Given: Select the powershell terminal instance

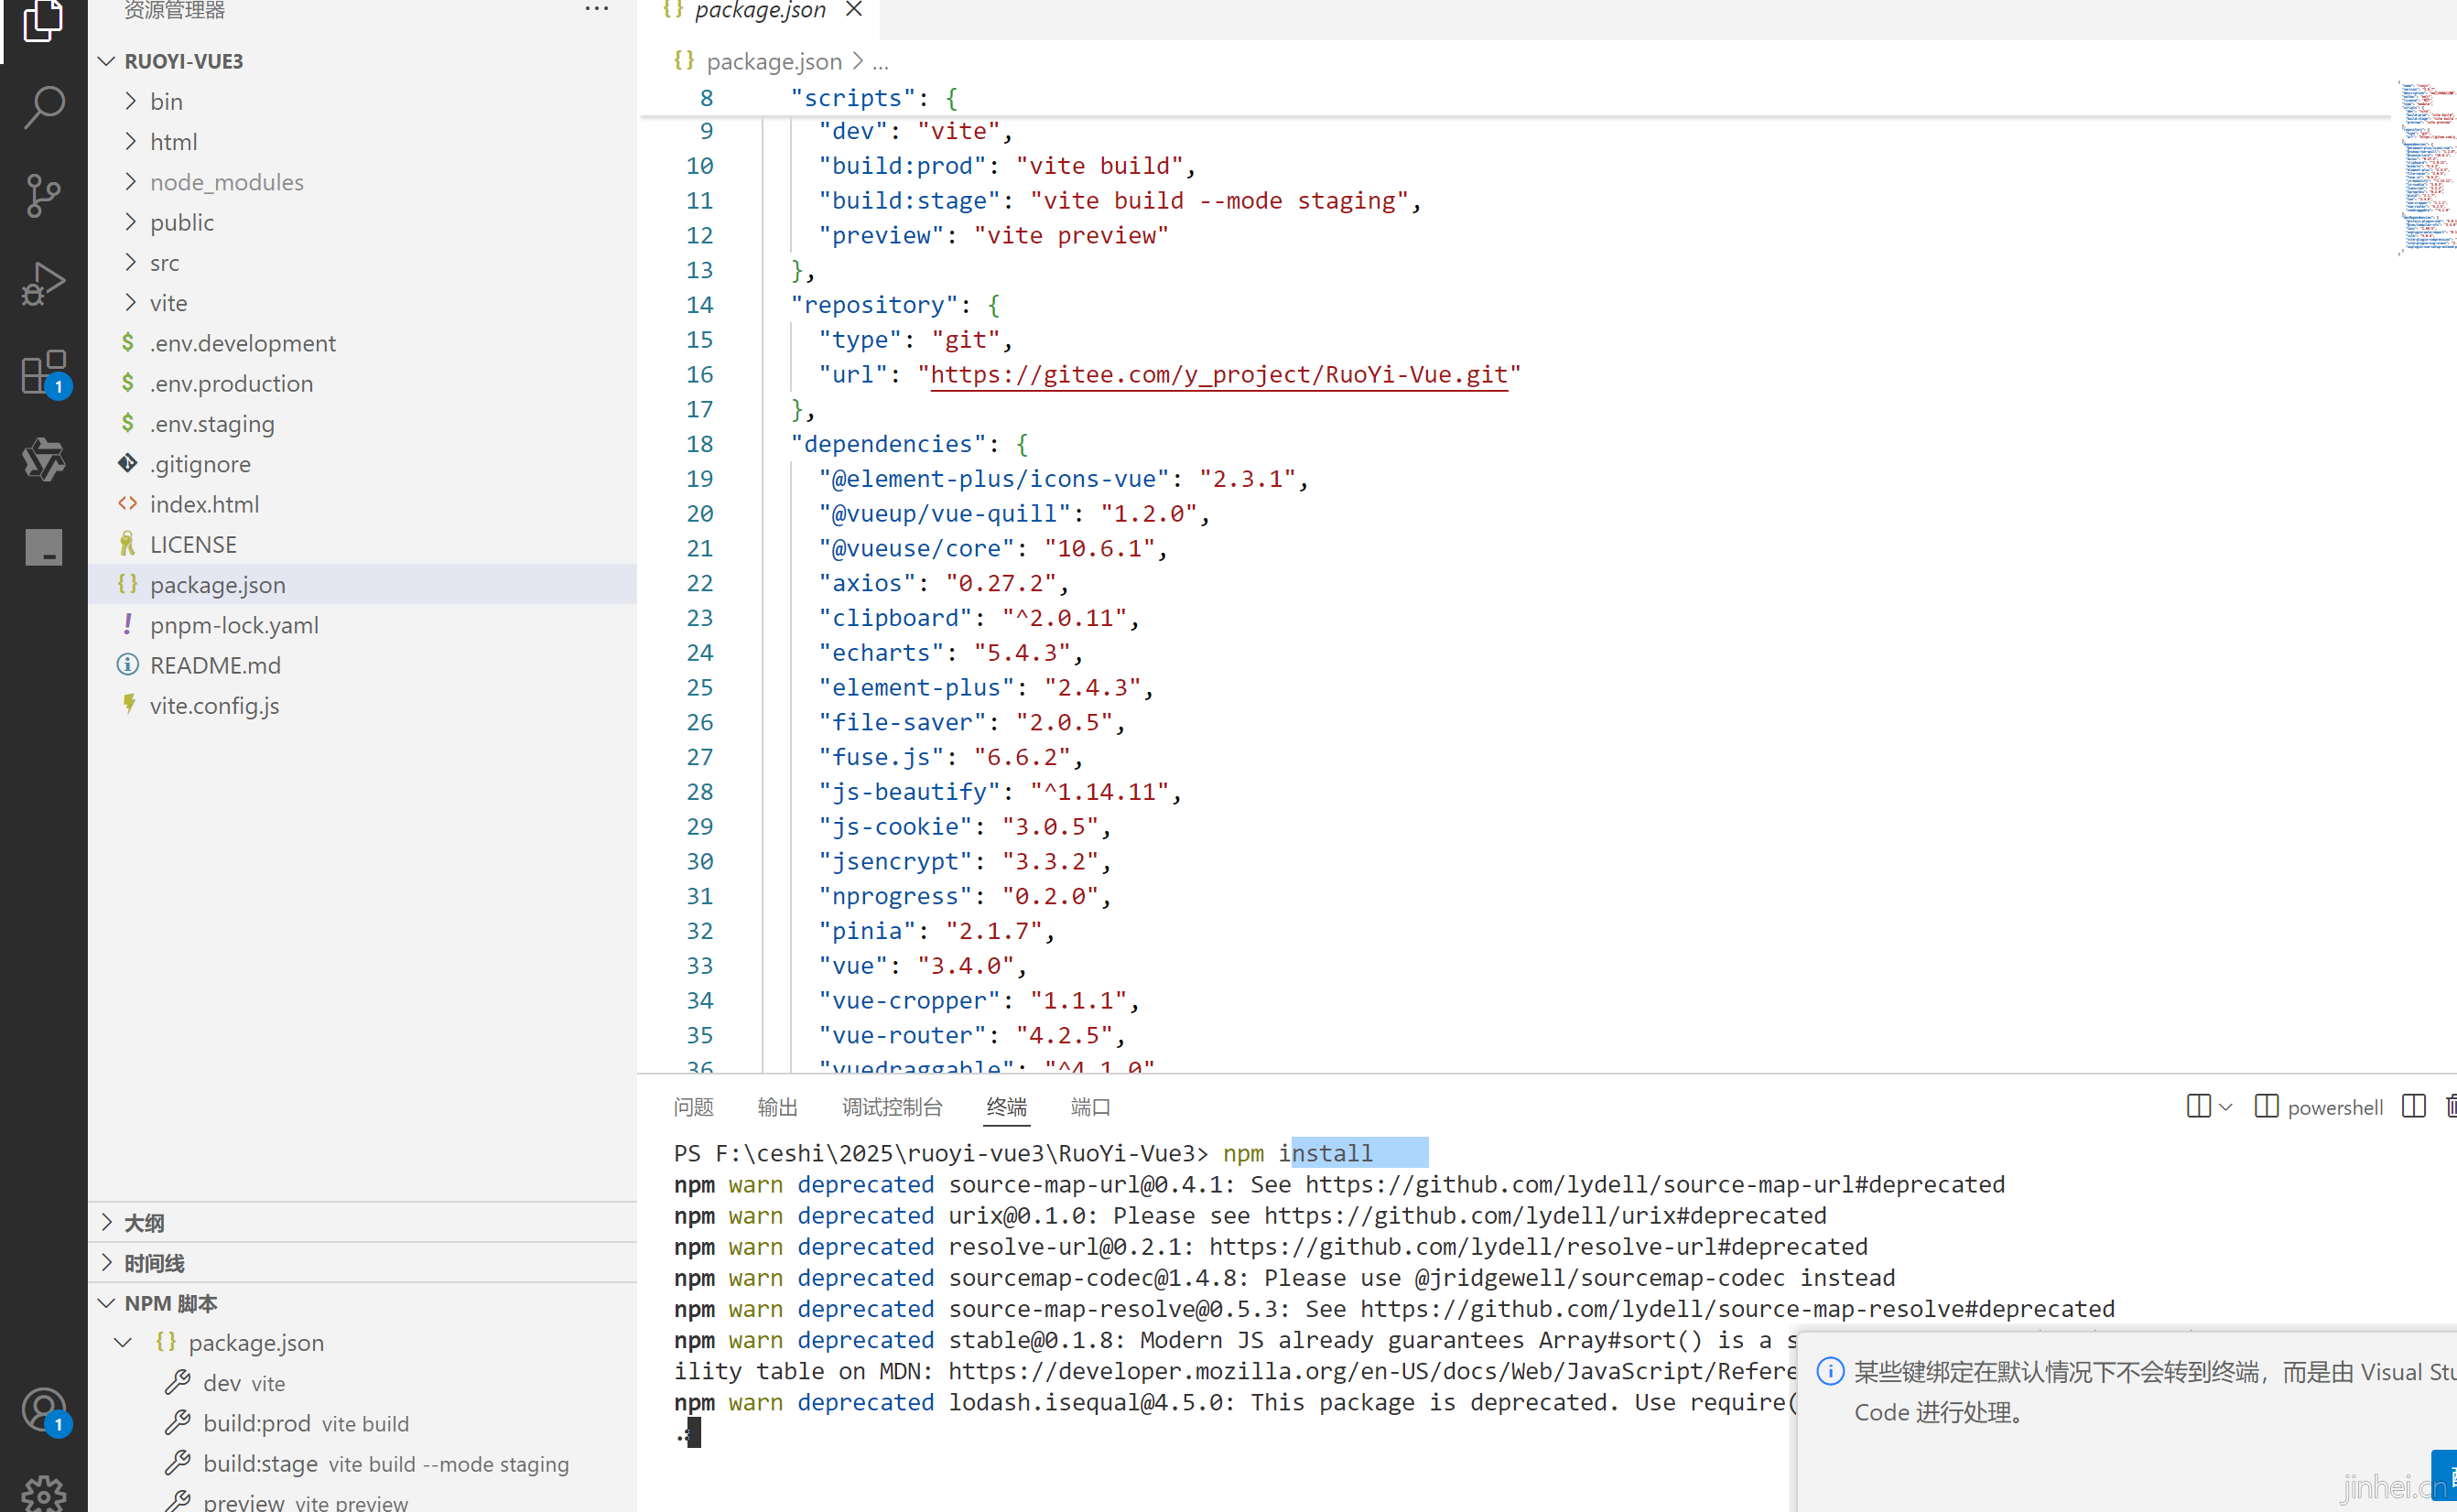Looking at the screenshot, I should click(x=2319, y=1107).
